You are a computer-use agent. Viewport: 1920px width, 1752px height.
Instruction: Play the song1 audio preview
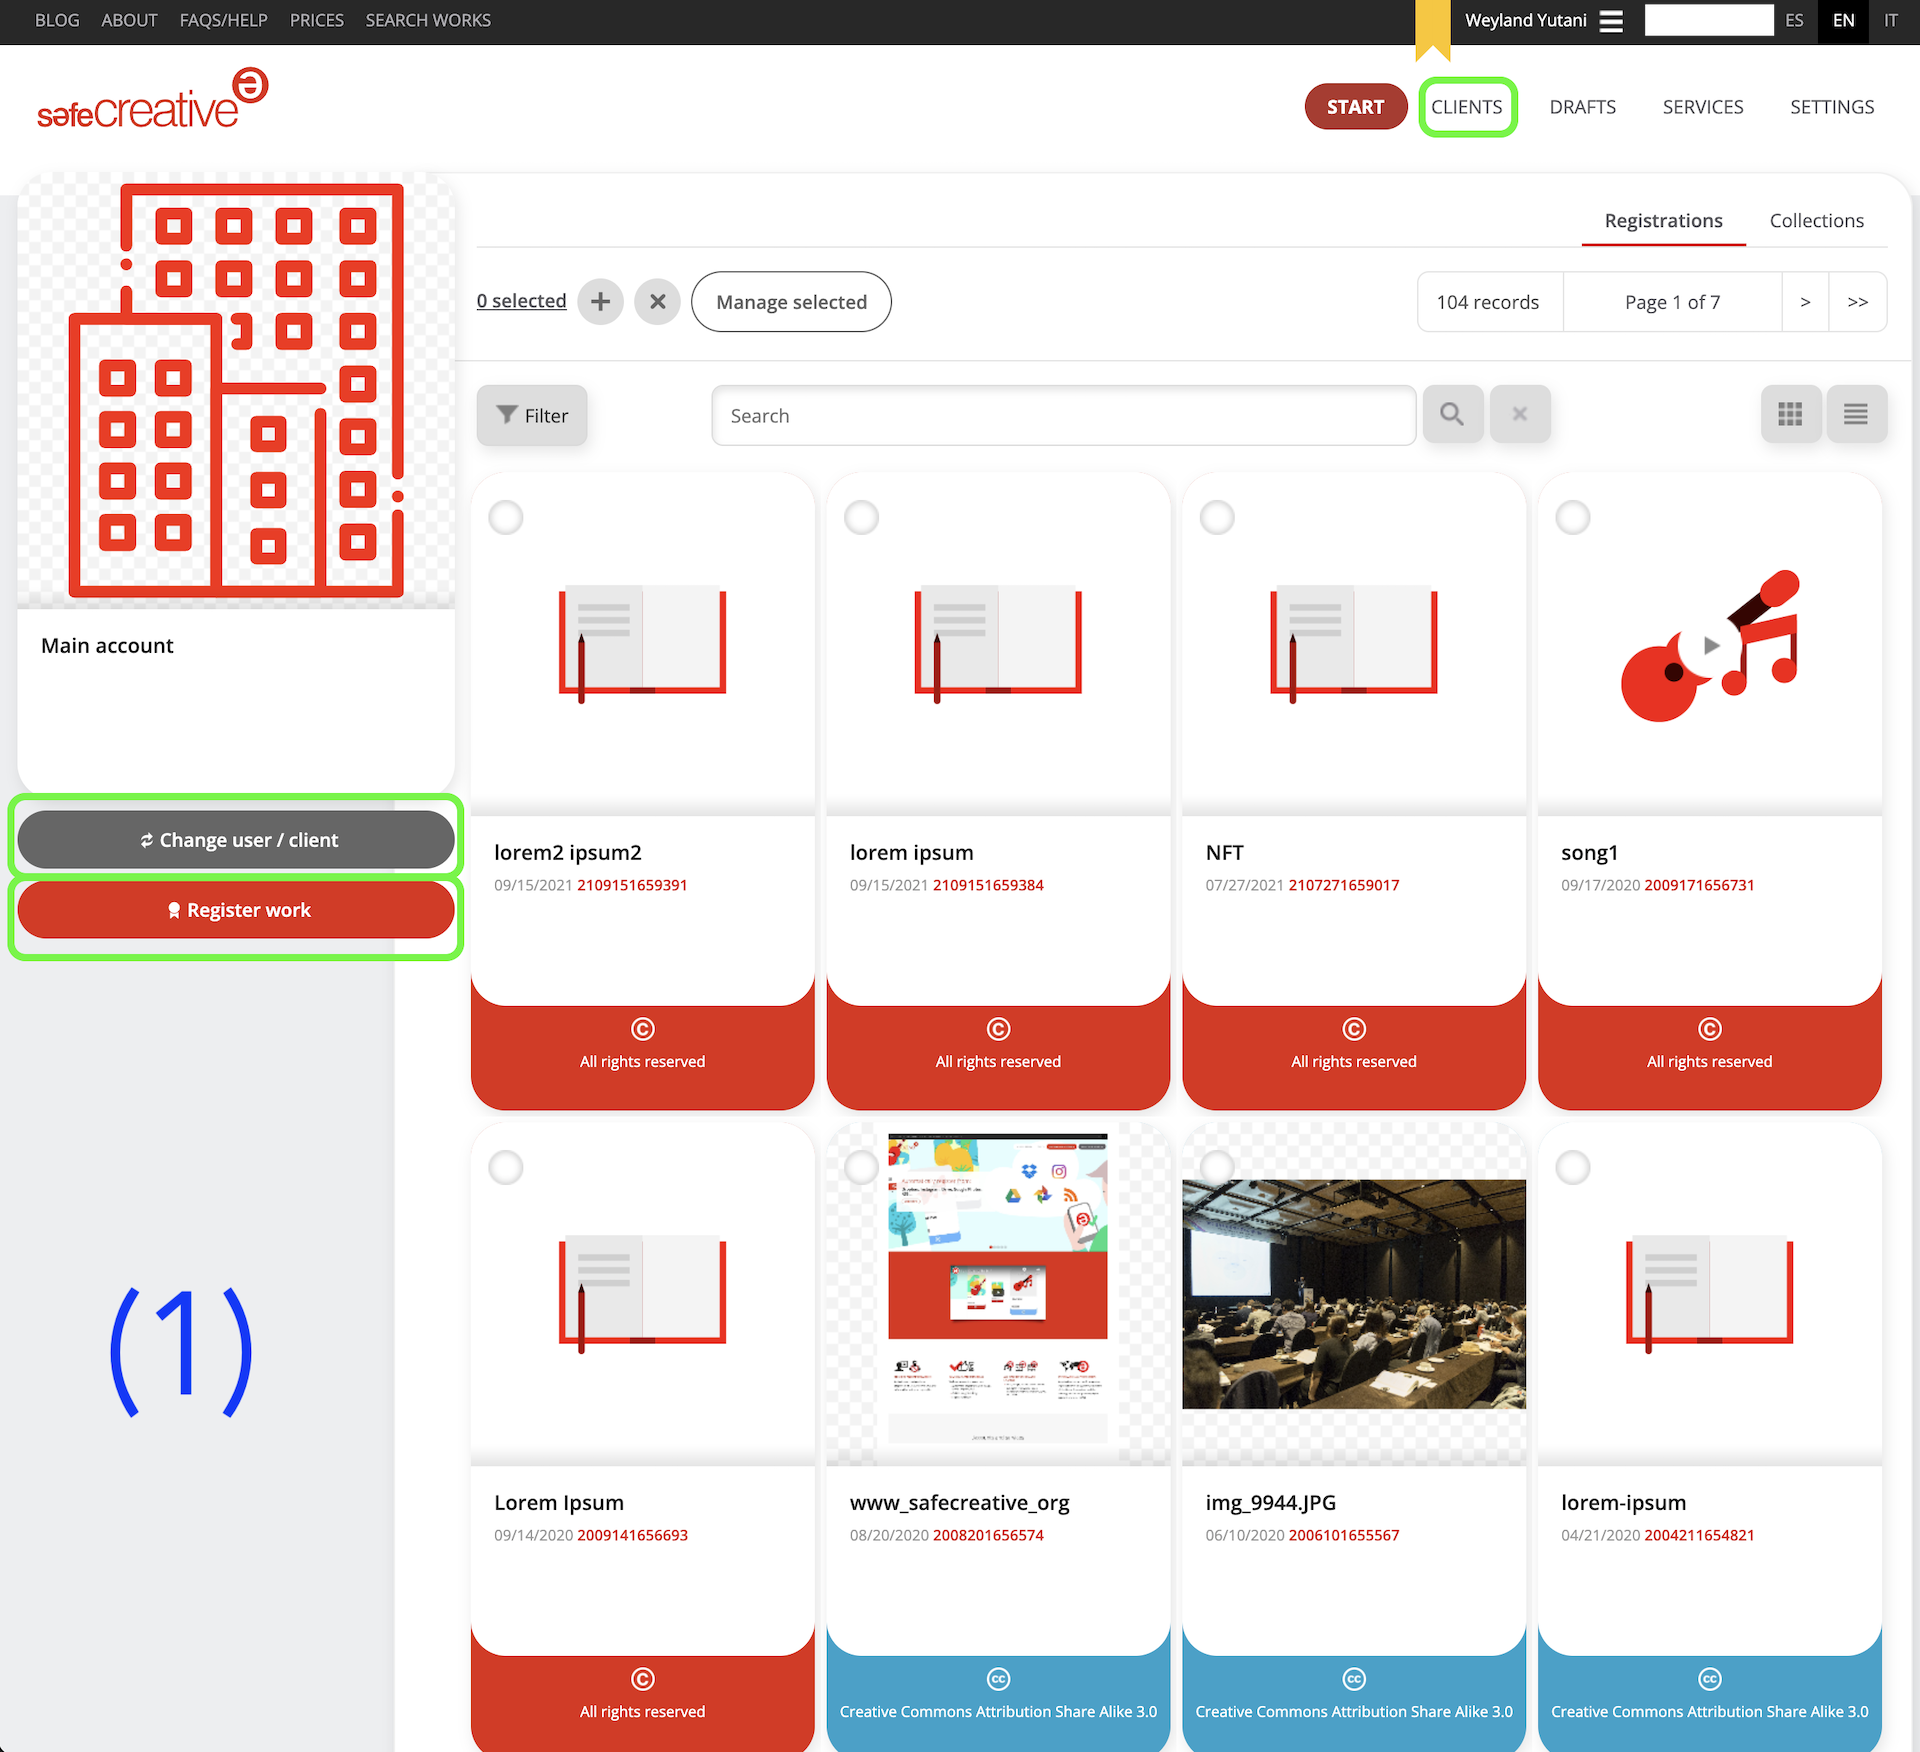click(1710, 645)
